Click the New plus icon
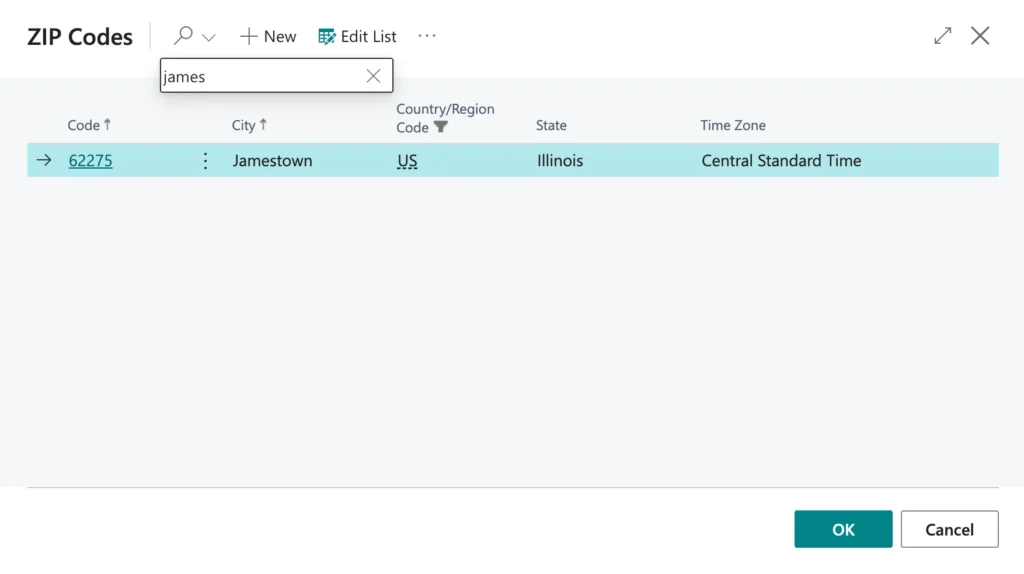This screenshot has width=1024, height=574. tap(249, 36)
